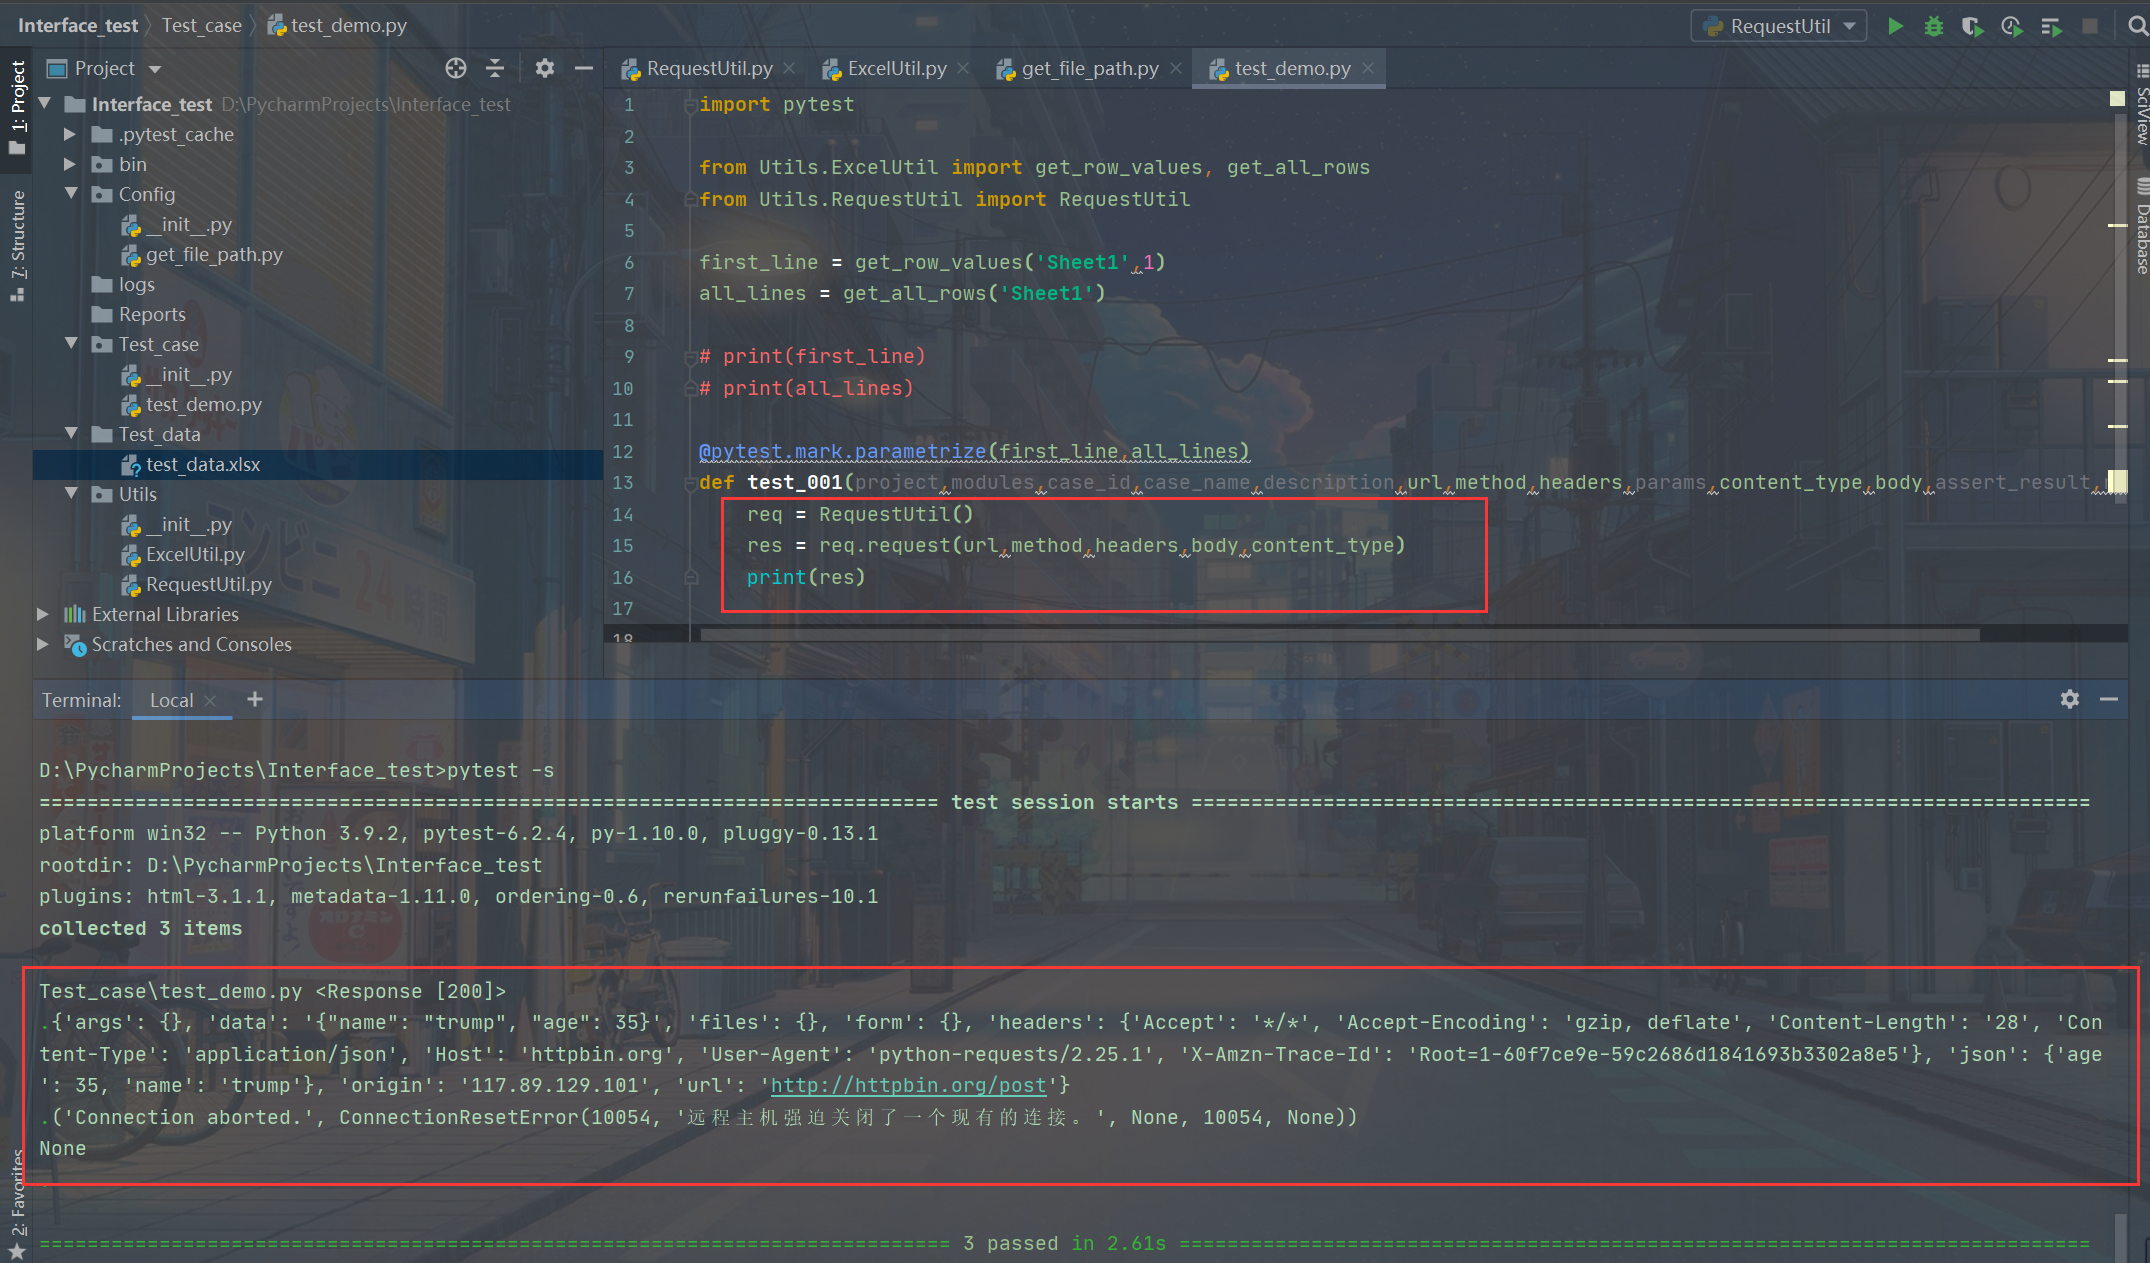Viewport: 2150px width, 1263px height.
Task: Switch to the get_file_path.py tab
Action: 1089,68
